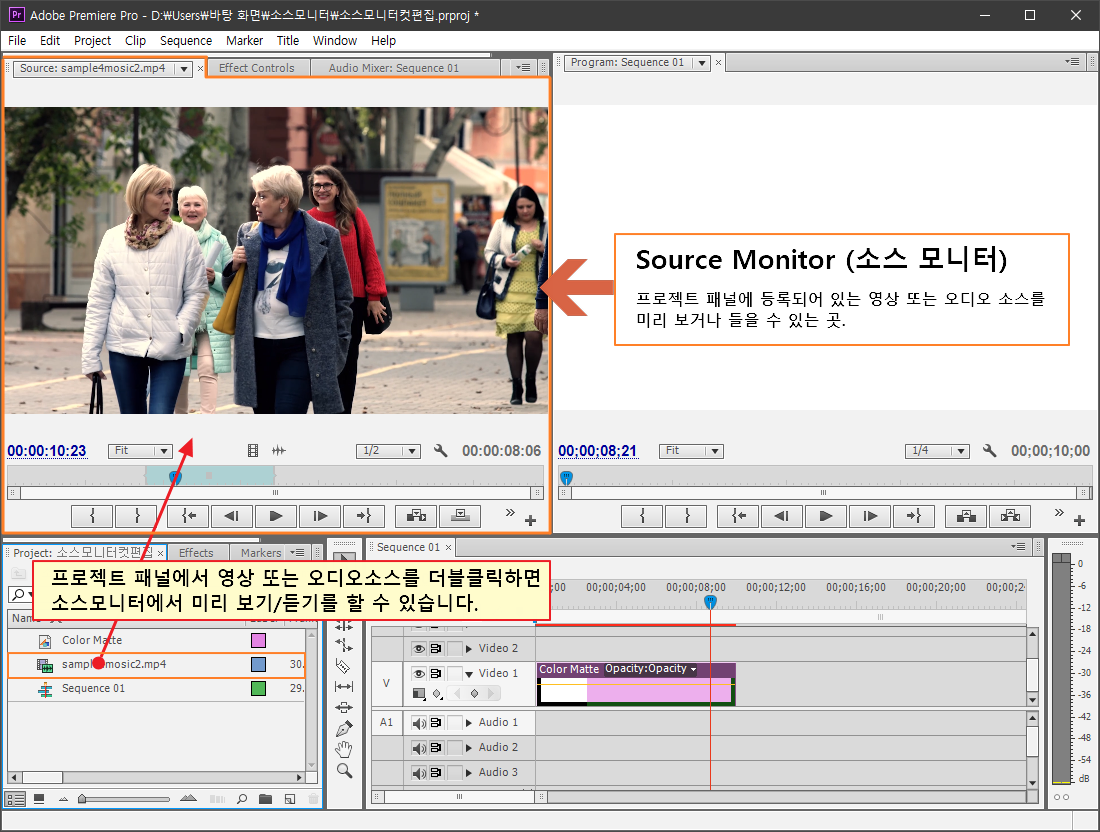This screenshot has width=1100, height=832.
Task: Switch to the Effects tab
Action: tap(196, 553)
